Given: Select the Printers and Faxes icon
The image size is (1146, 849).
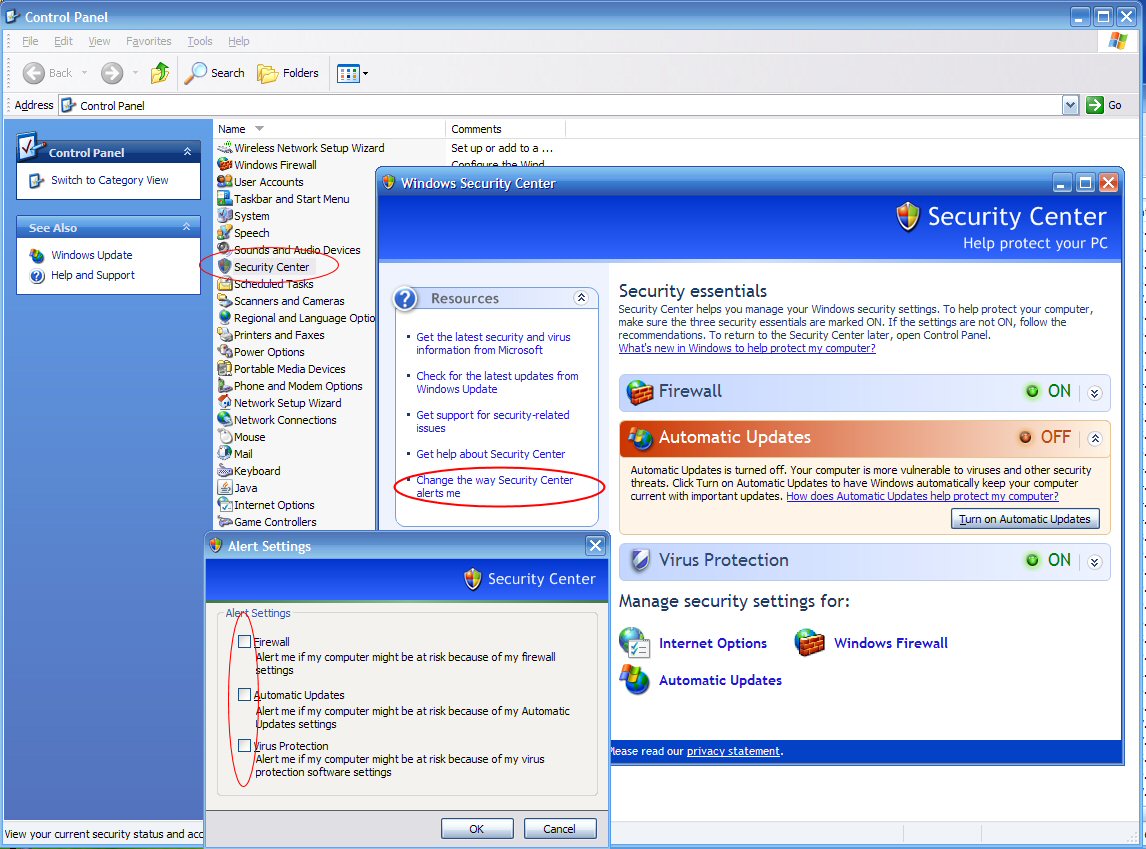Looking at the screenshot, I should pos(224,335).
